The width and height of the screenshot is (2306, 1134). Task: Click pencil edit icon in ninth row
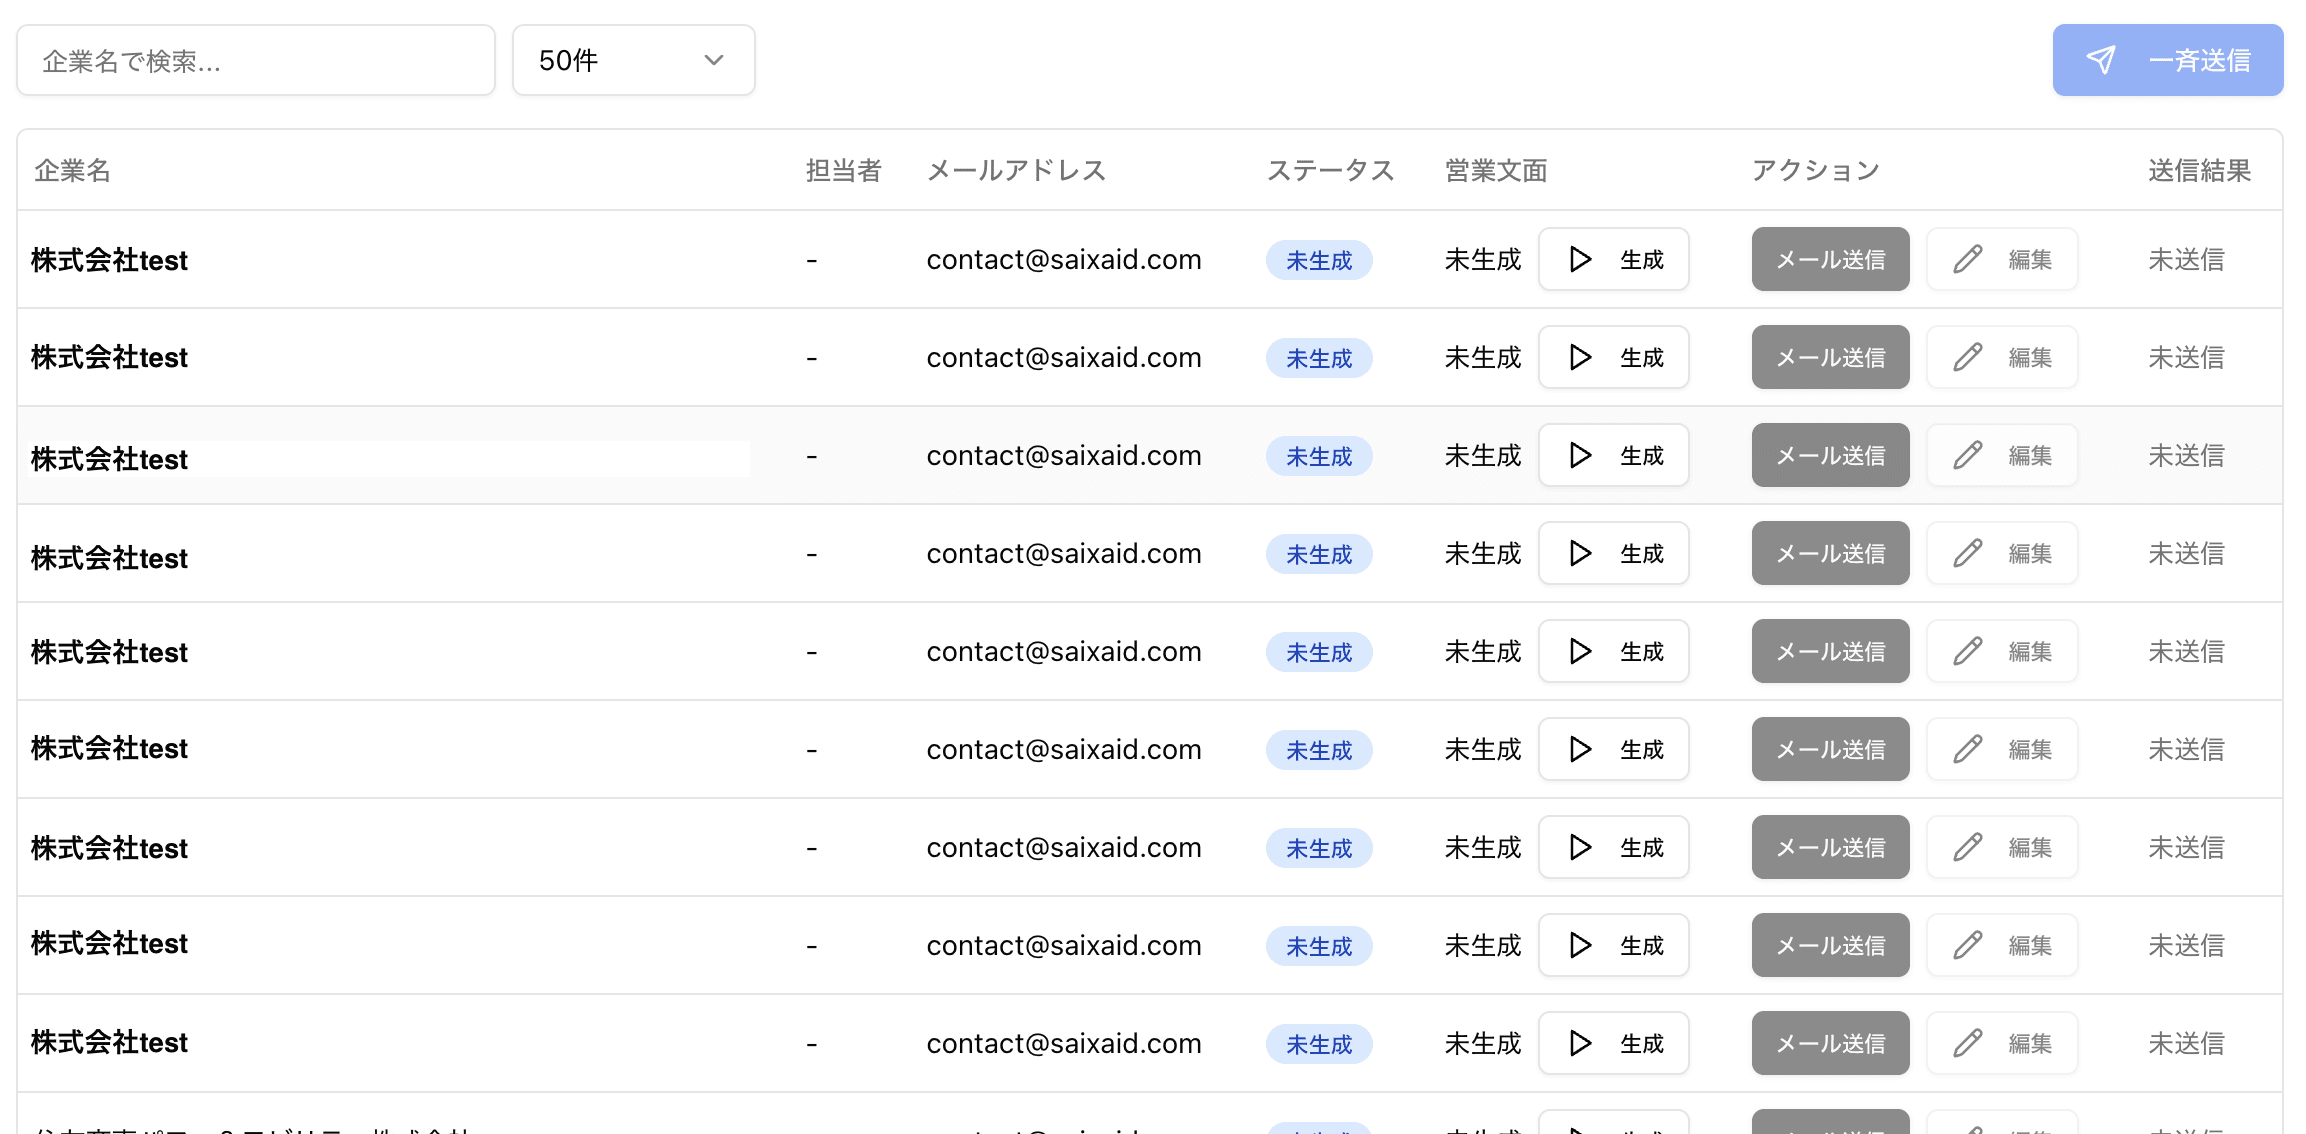pos(1967,1043)
